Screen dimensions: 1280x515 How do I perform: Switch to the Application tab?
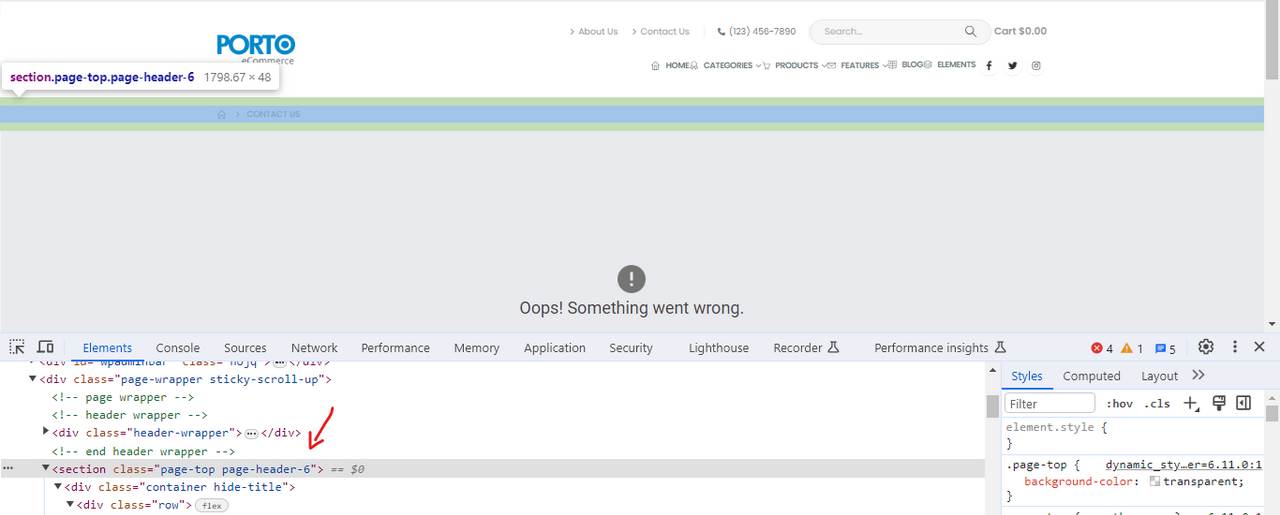pyautogui.click(x=554, y=348)
